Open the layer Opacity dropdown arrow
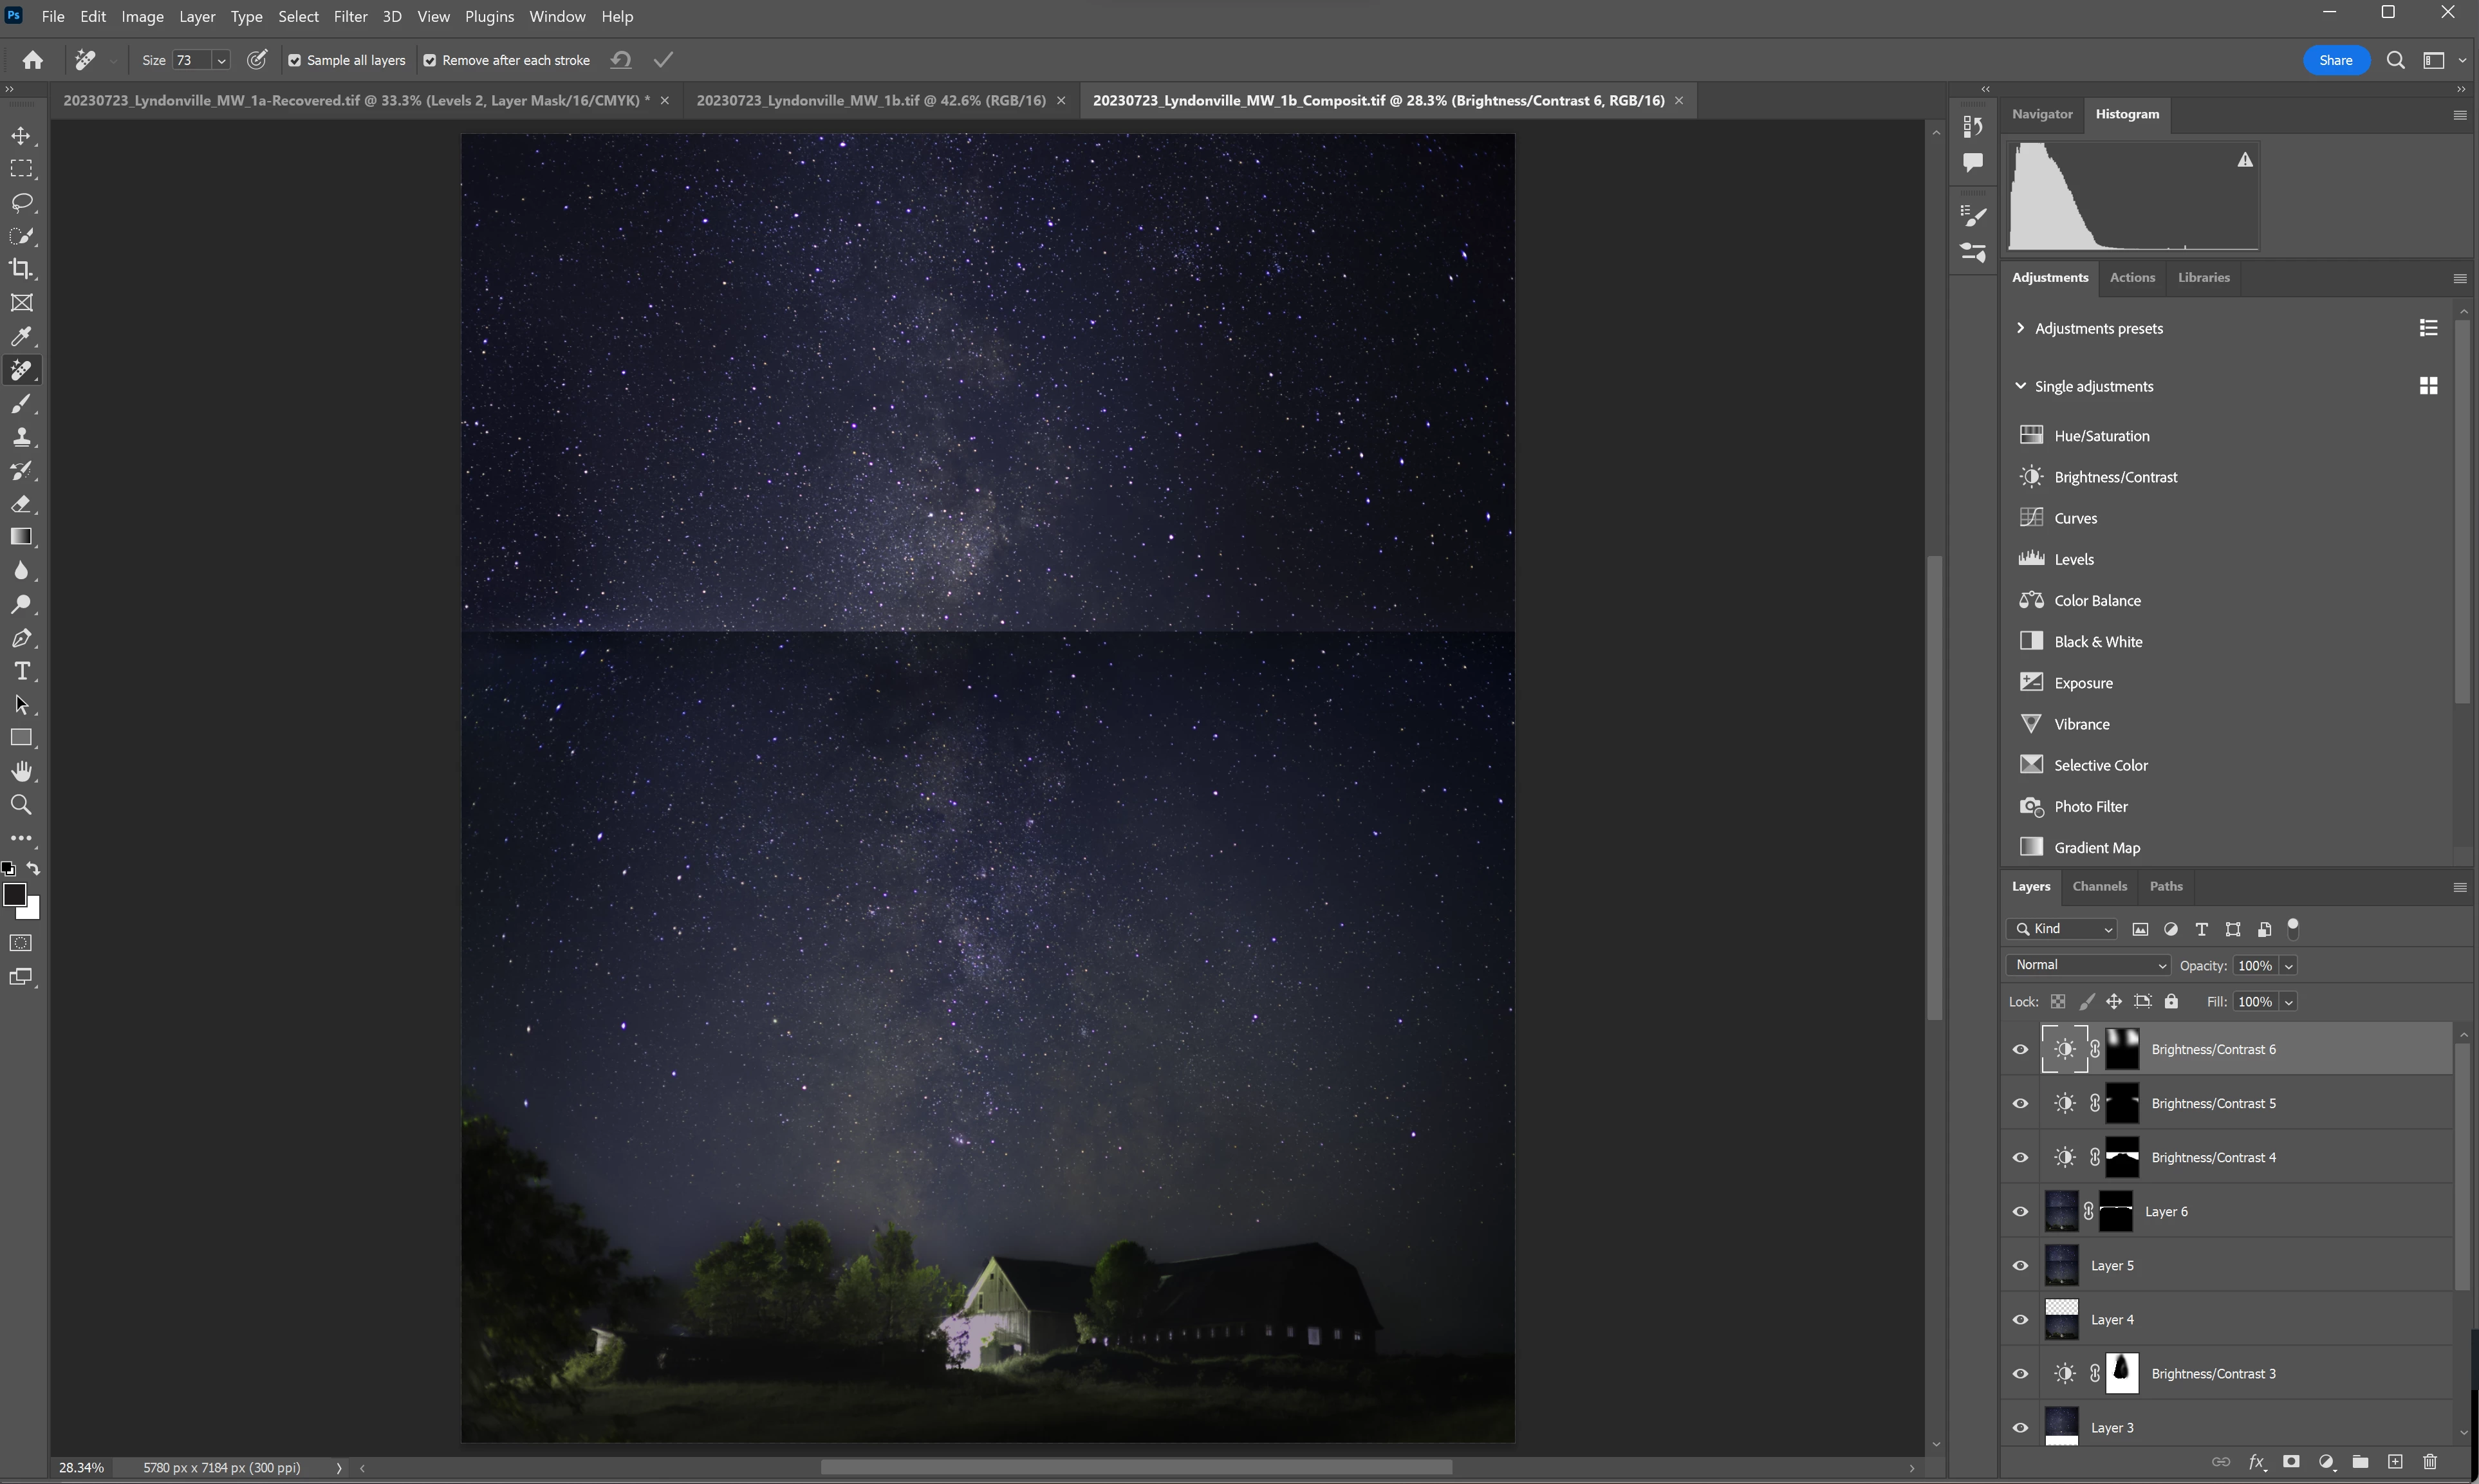The height and width of the screenshot is (1484, 2479). [x=2288, y=966]
